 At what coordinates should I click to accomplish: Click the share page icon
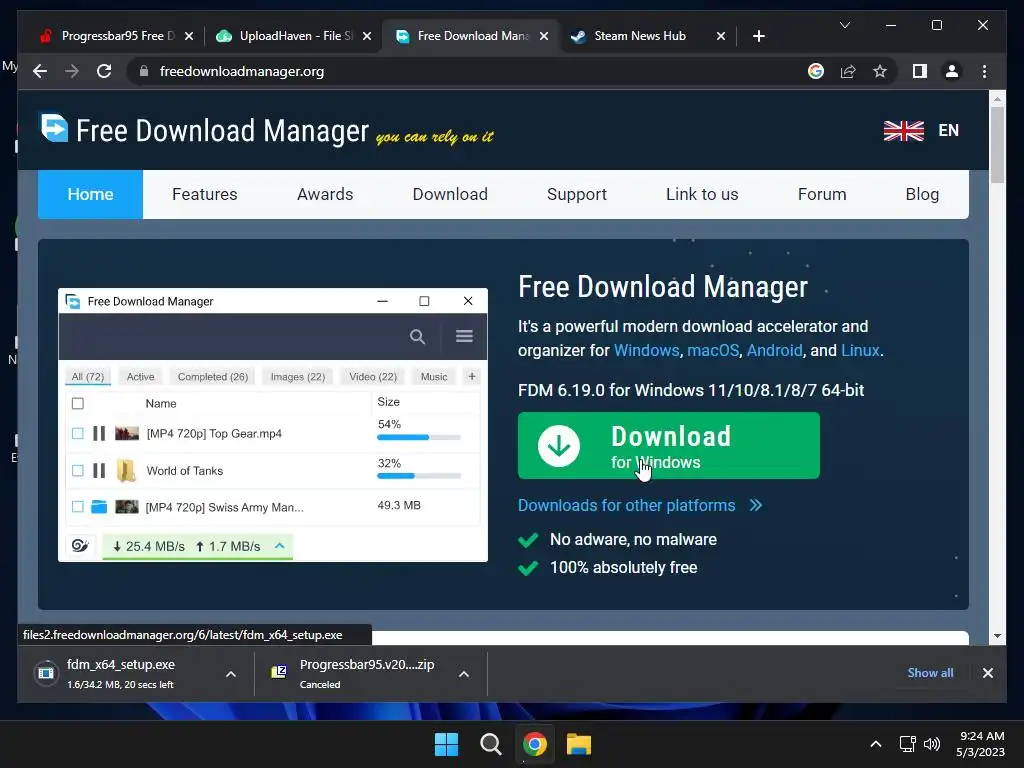coord(848,71)
